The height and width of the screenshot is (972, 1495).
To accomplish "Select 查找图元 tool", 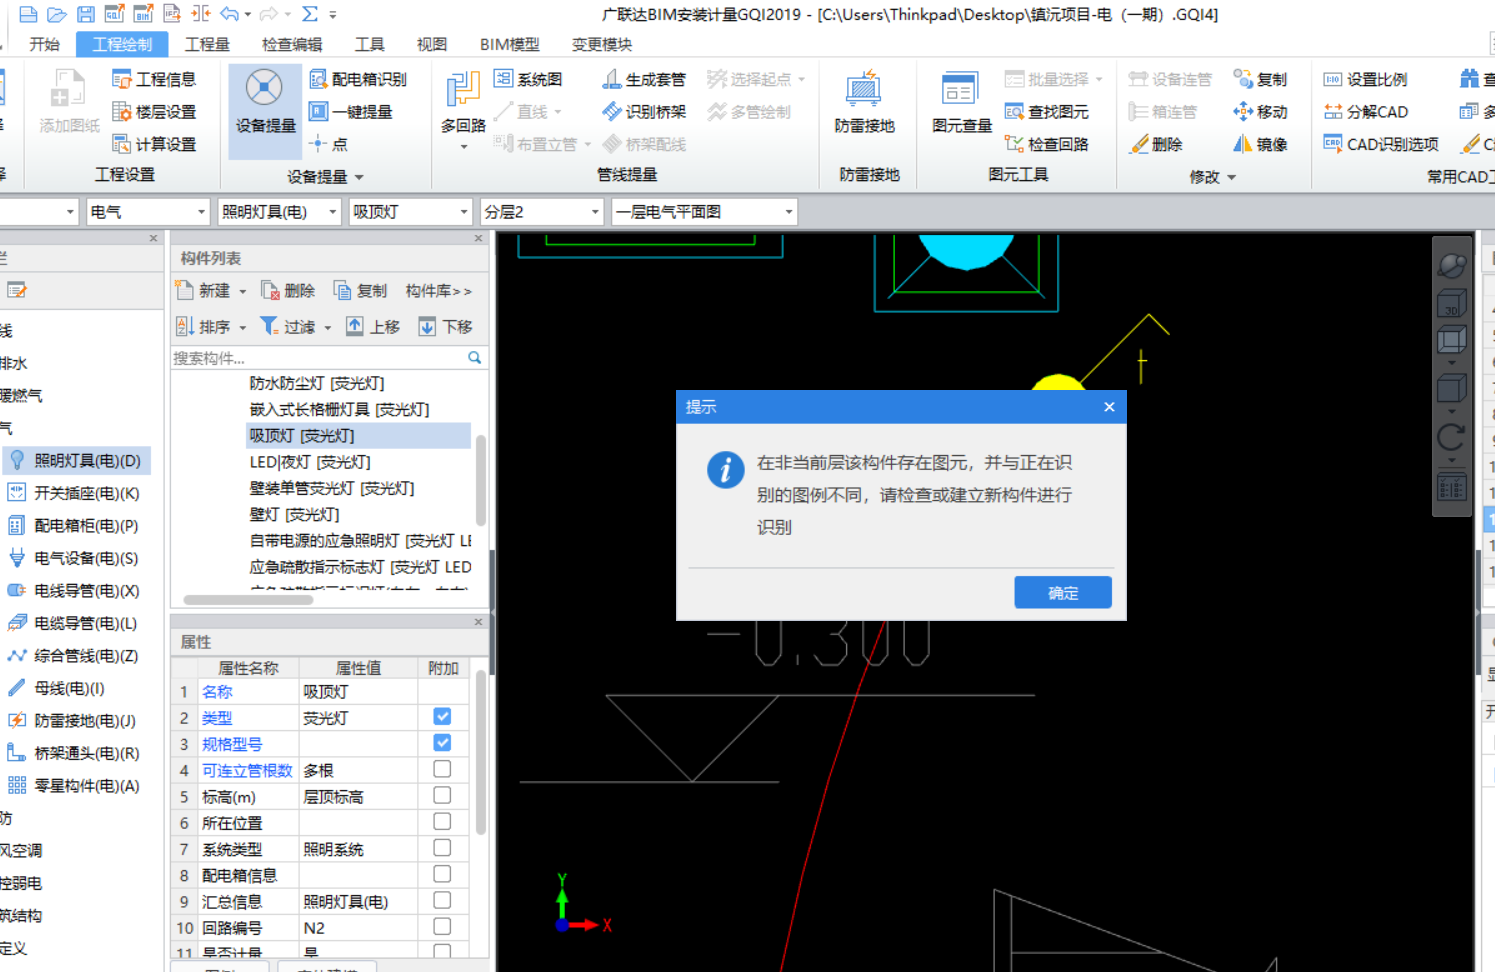I will [1046, 112].
